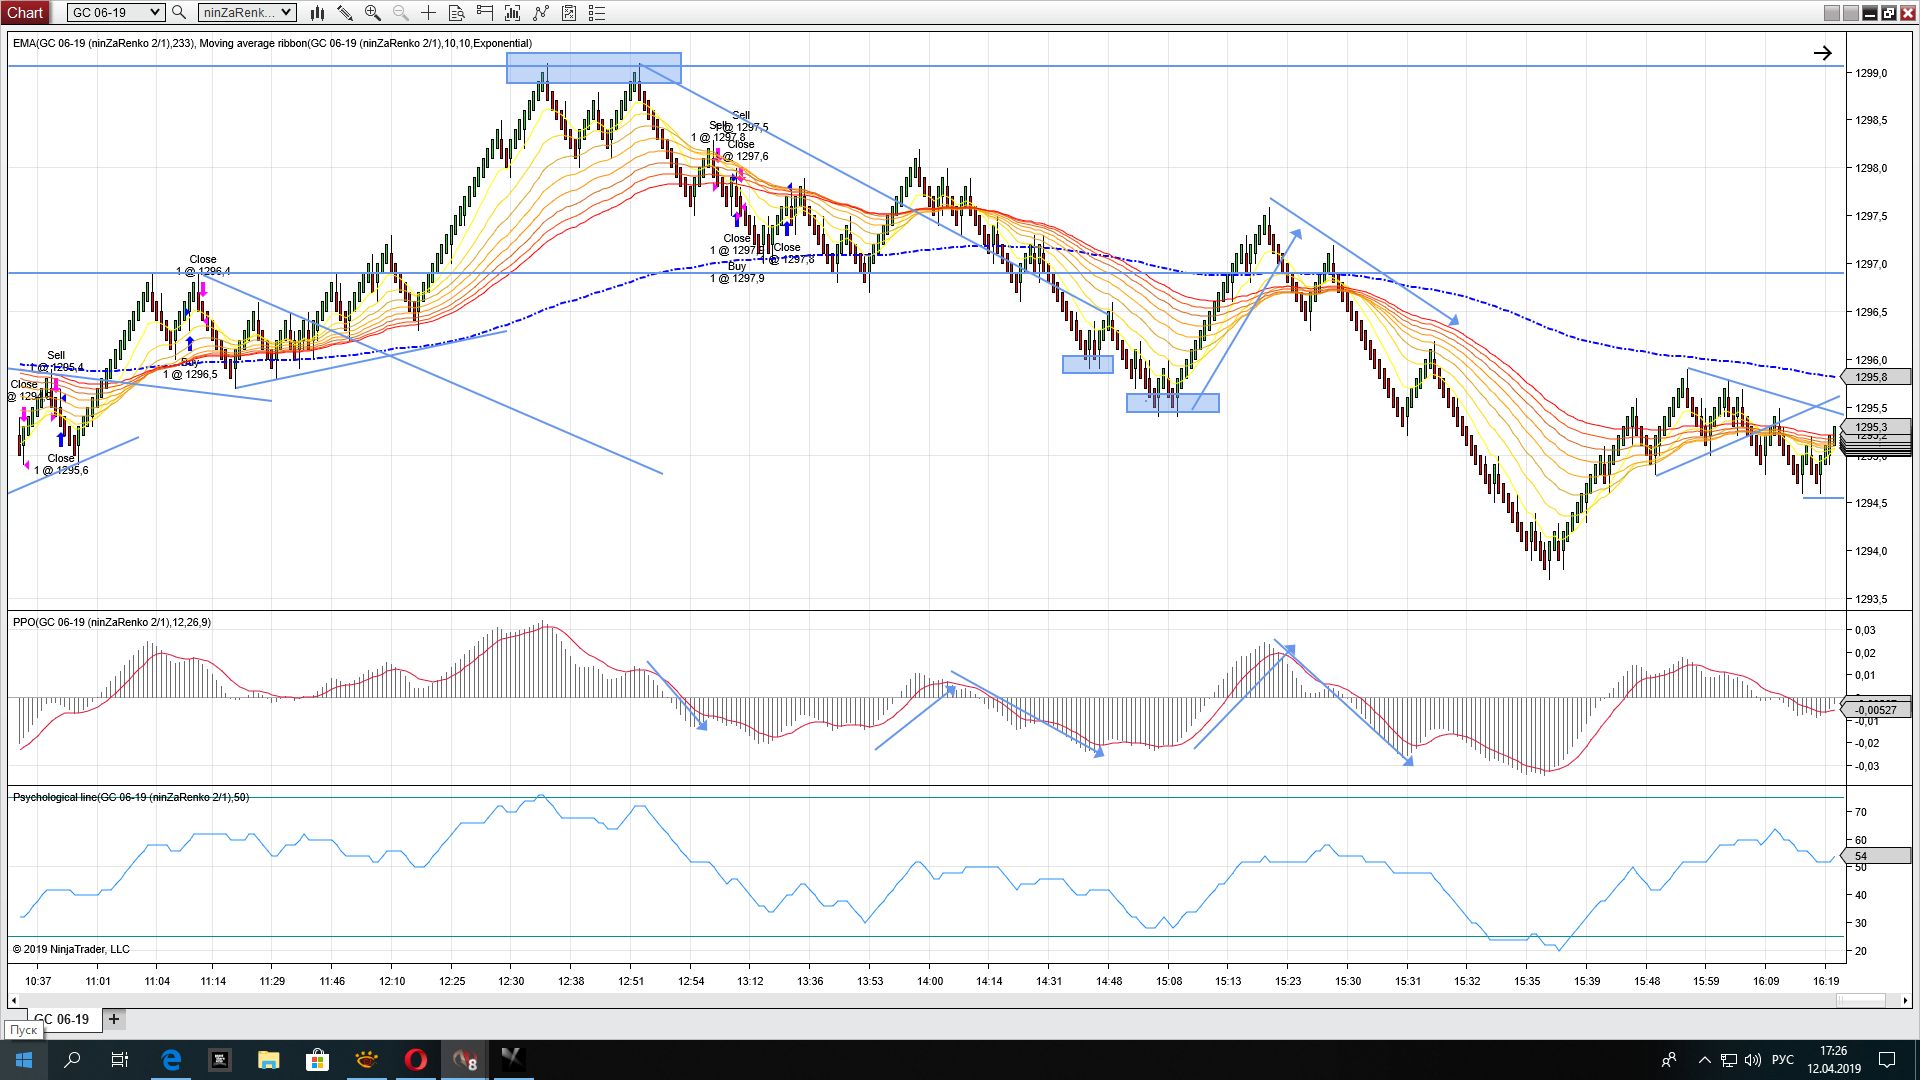Viewport: 1920px width, 1080px height.
Task: Select the GC 06-19 chart tab
Action: tap(61, 1019)
